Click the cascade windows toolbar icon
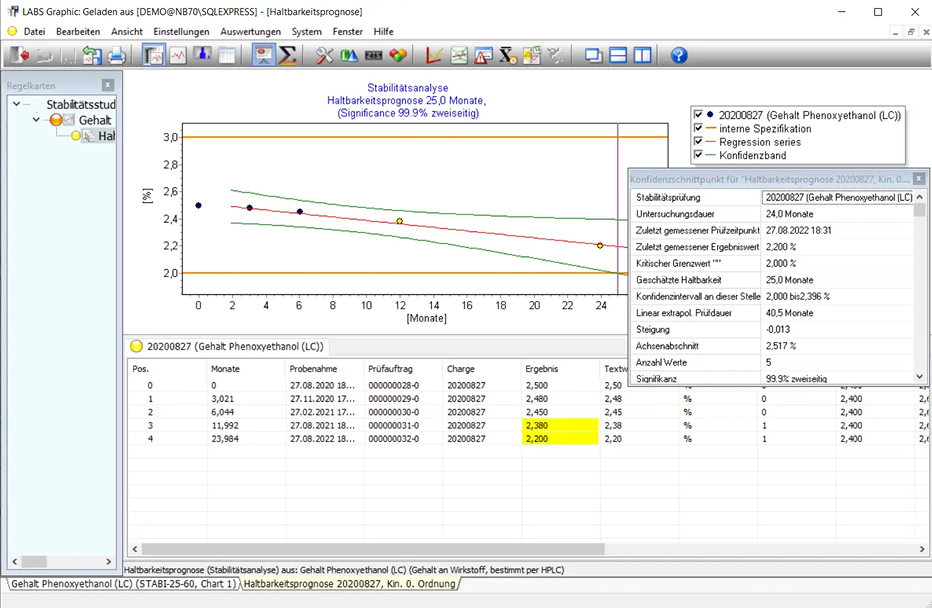The height and width of the screenshot is (608, 932). [x=594, y=55]
